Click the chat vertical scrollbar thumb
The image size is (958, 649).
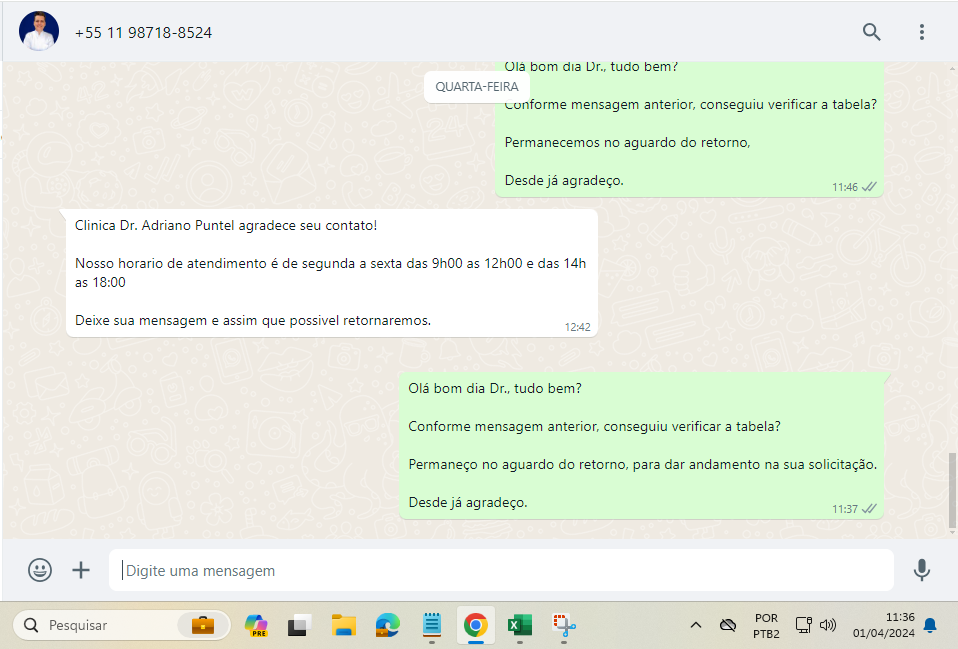tap(951, 491)
